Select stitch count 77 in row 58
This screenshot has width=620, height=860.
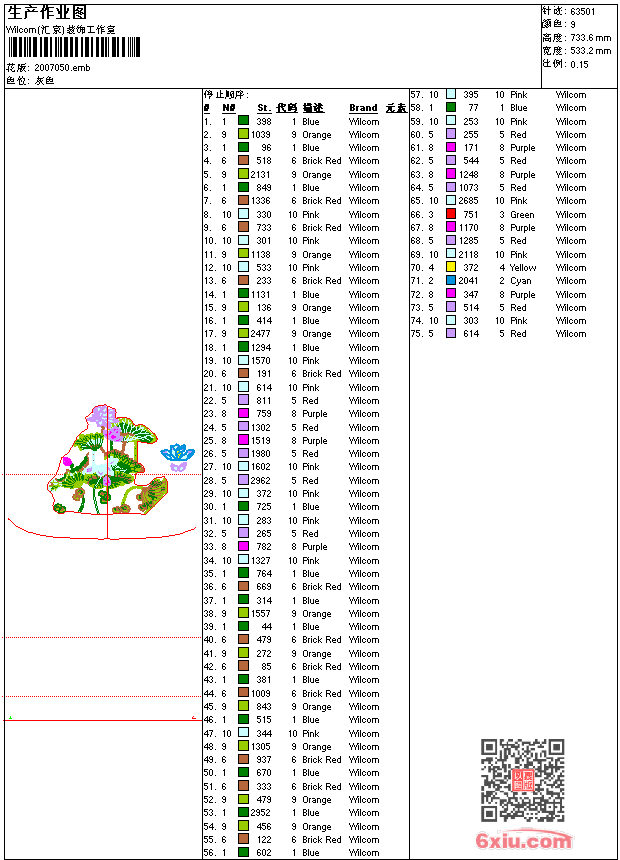[x=474, y=108]
